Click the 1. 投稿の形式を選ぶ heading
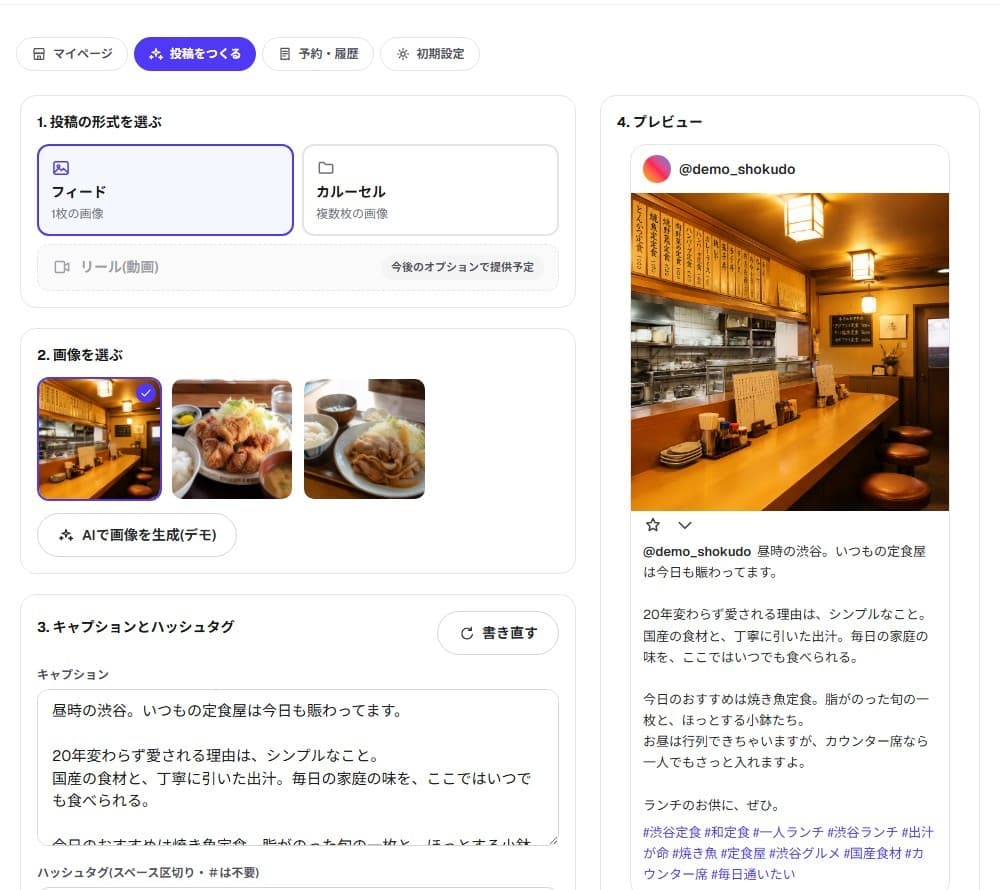 click(99, 122)
